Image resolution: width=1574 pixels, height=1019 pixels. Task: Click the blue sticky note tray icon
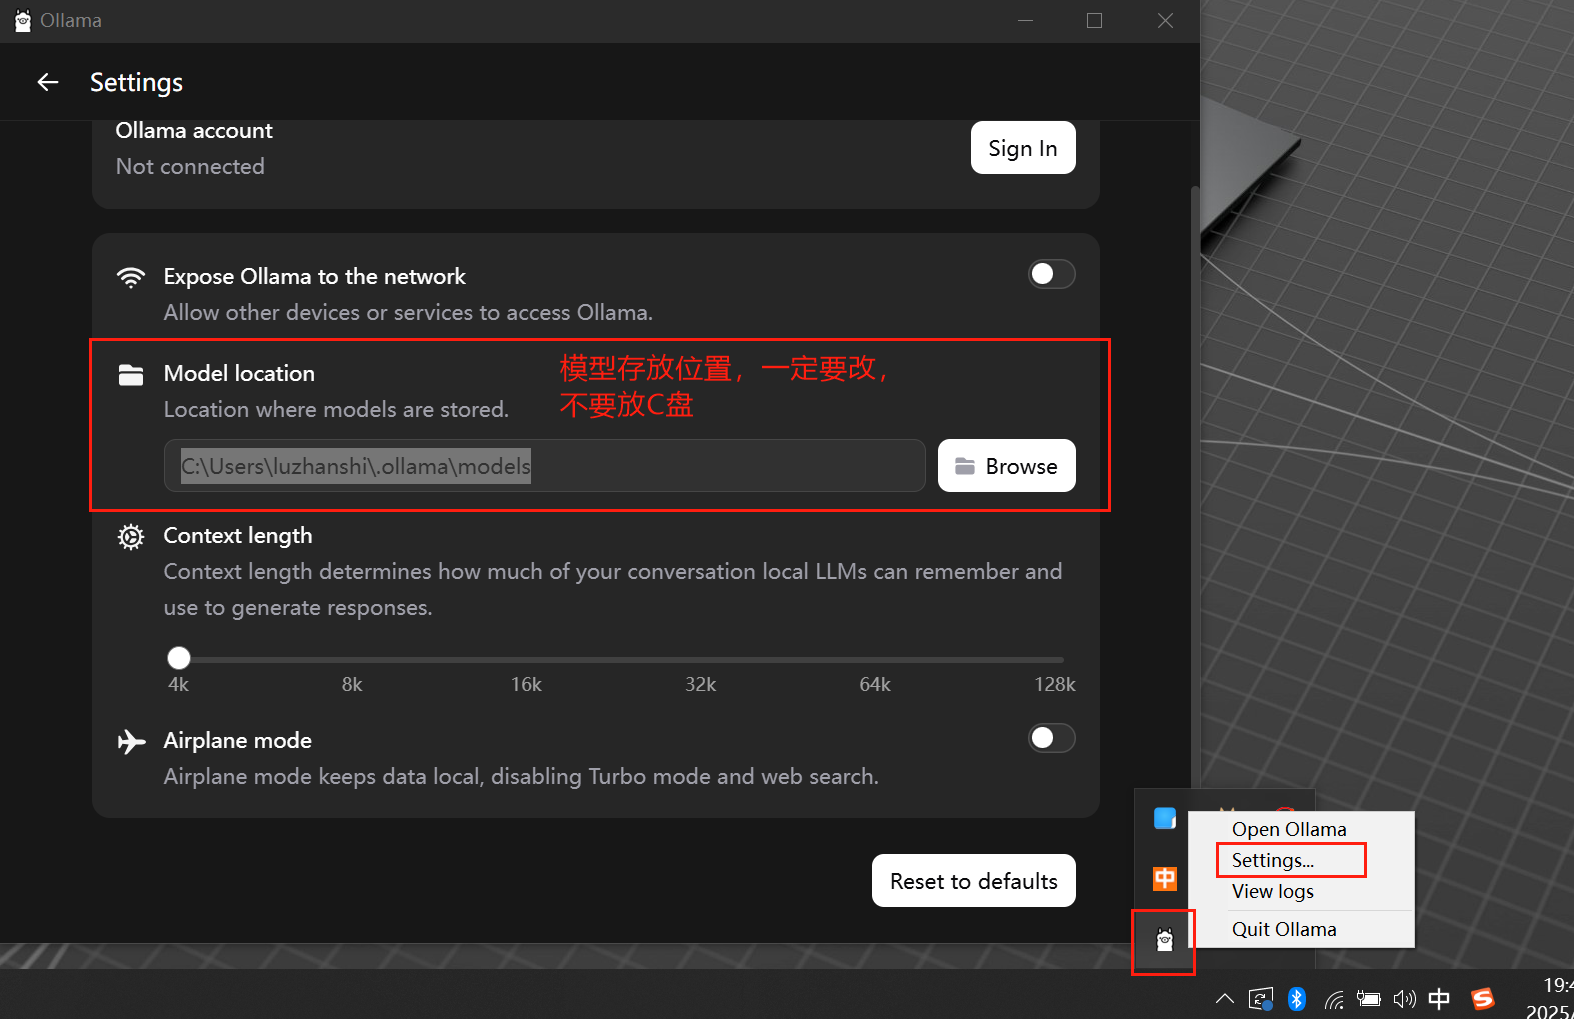pos(1165,818)
